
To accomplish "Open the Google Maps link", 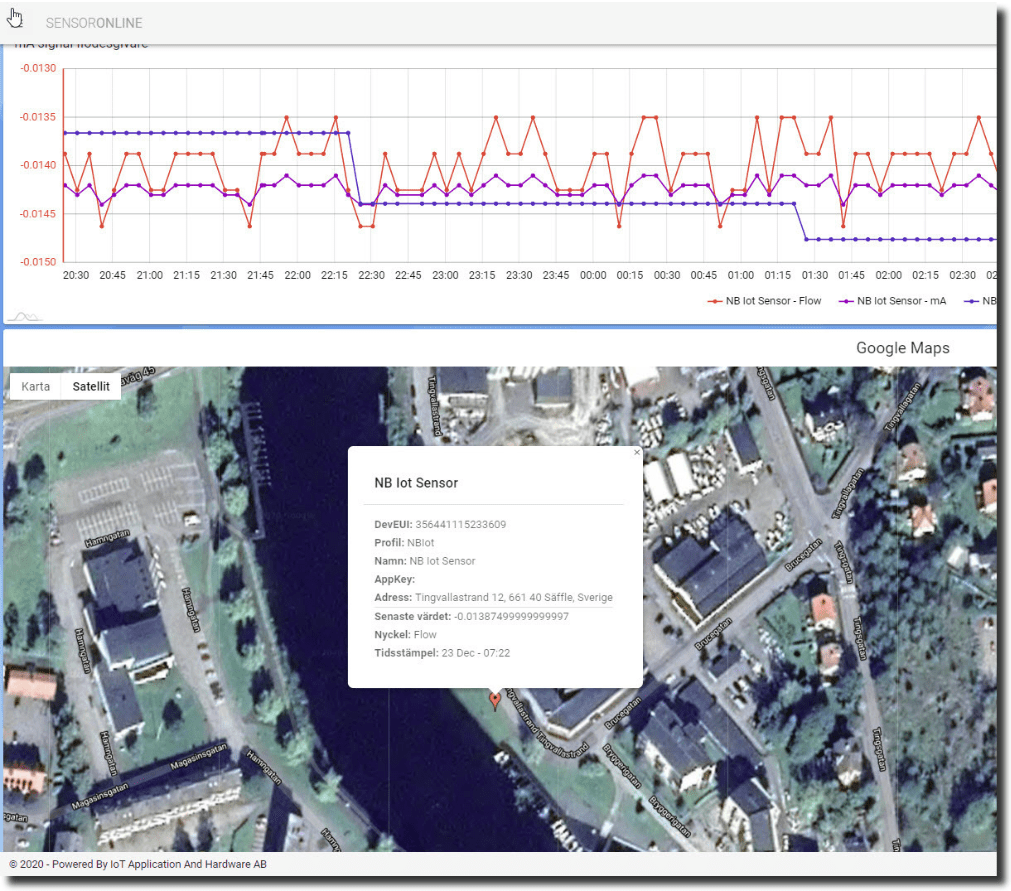I will [x=902, y=348].
